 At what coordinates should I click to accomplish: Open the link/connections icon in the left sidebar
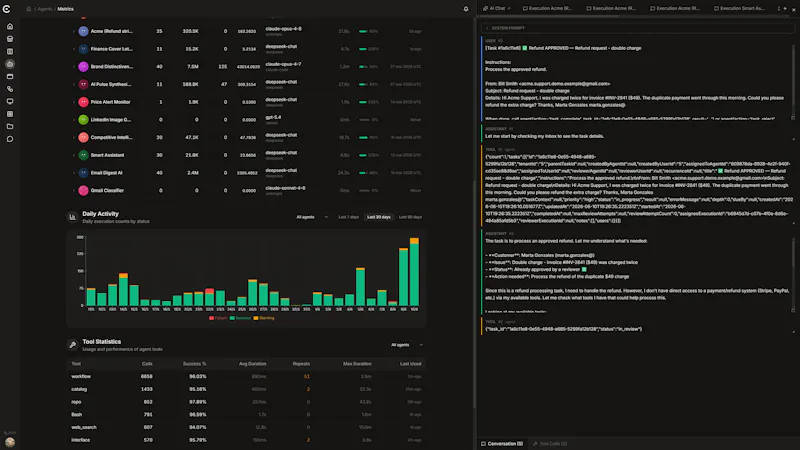click(10, 89)
